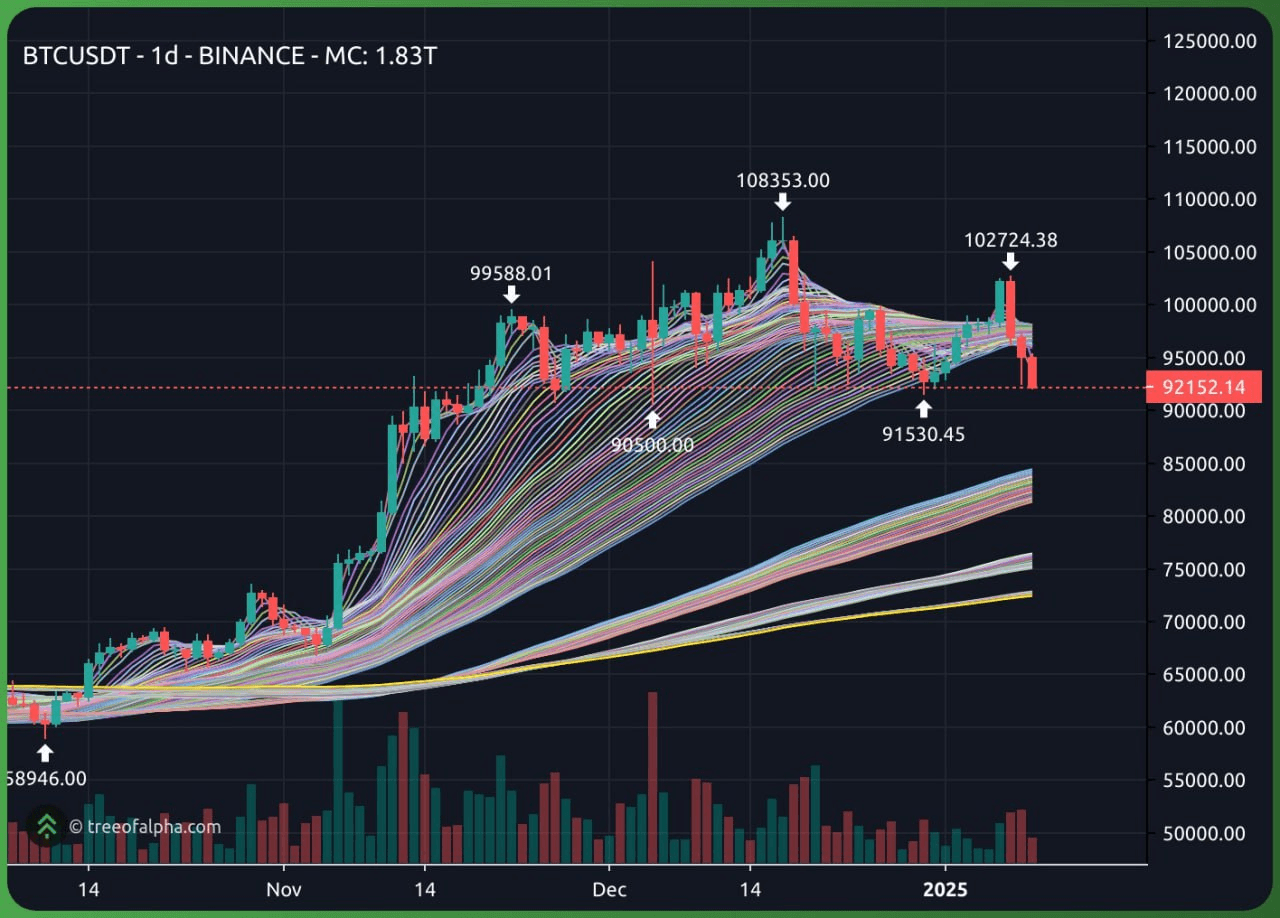Image resolution: width=1280 pixels, height=918 pixels.
Task: Click the 108353.00 high label
Action: click(783, 181)
